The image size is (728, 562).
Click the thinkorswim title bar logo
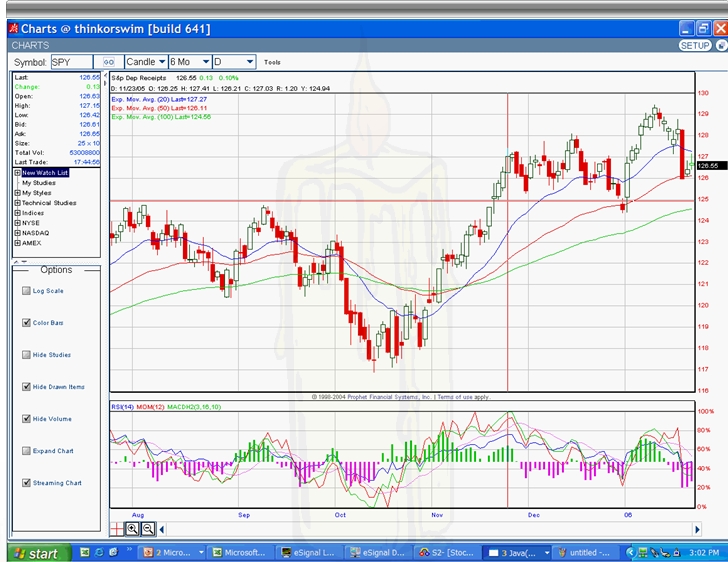13,28
